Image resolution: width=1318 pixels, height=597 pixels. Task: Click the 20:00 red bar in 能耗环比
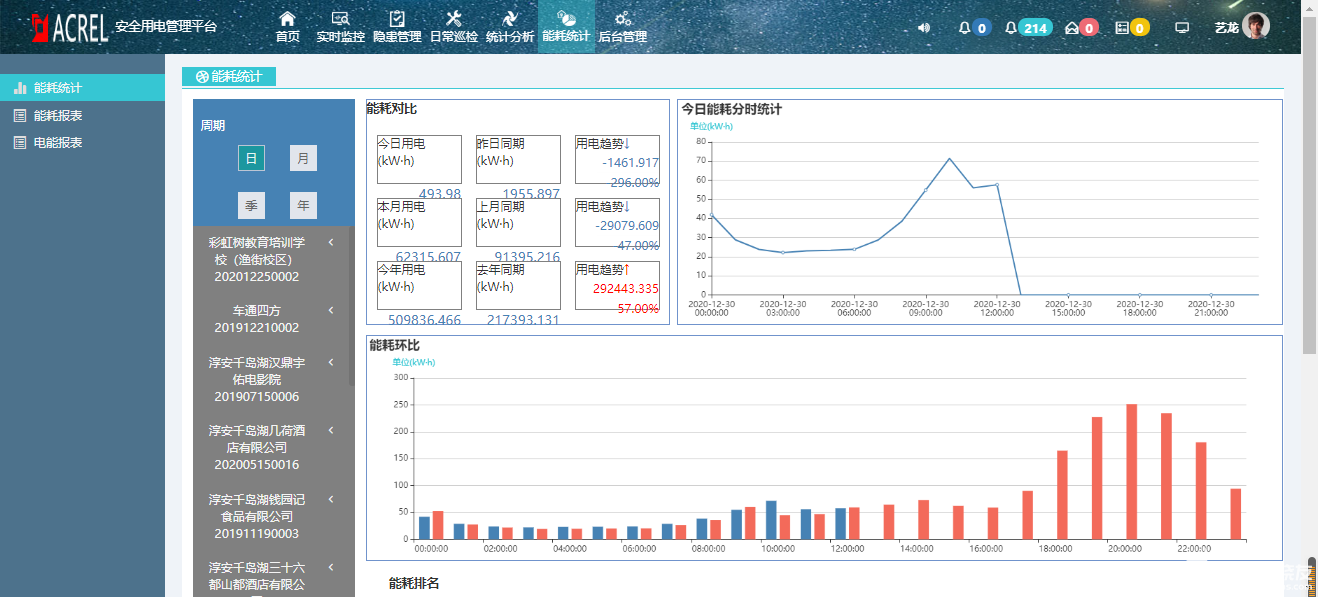[x=1132, y=471]
